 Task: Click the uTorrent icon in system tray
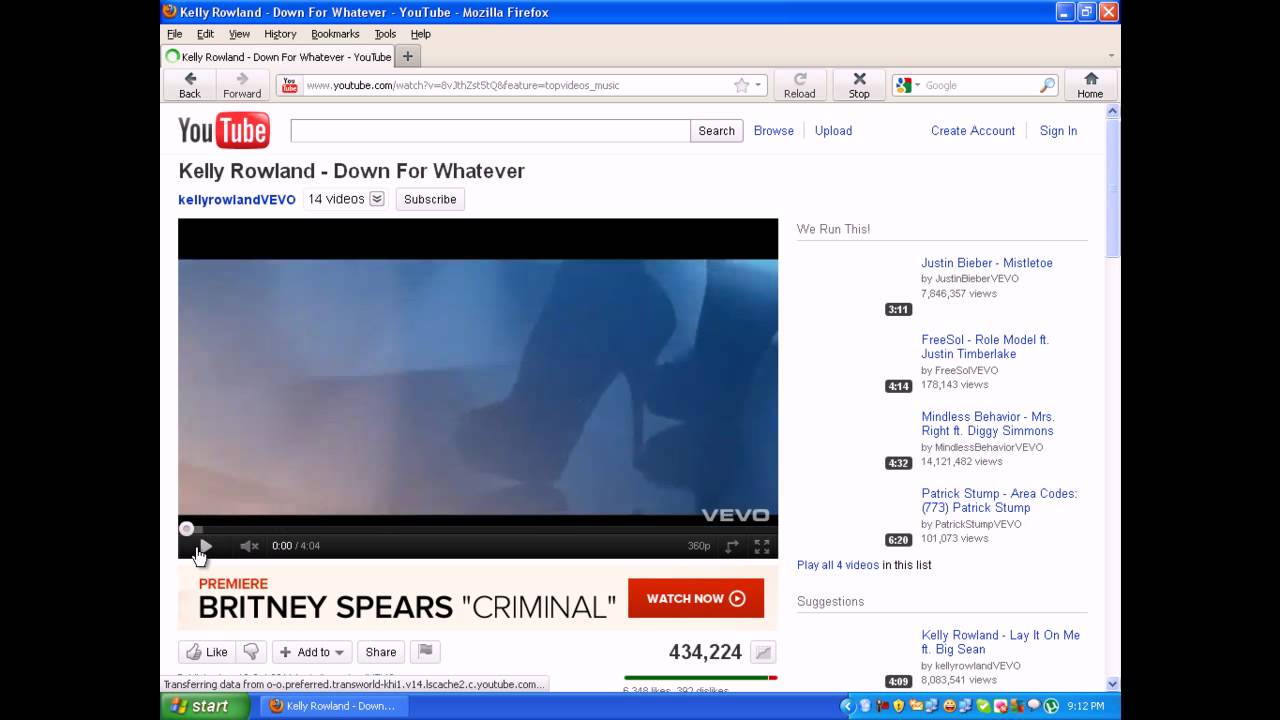pyautogui.click(x=1051, y=706)
